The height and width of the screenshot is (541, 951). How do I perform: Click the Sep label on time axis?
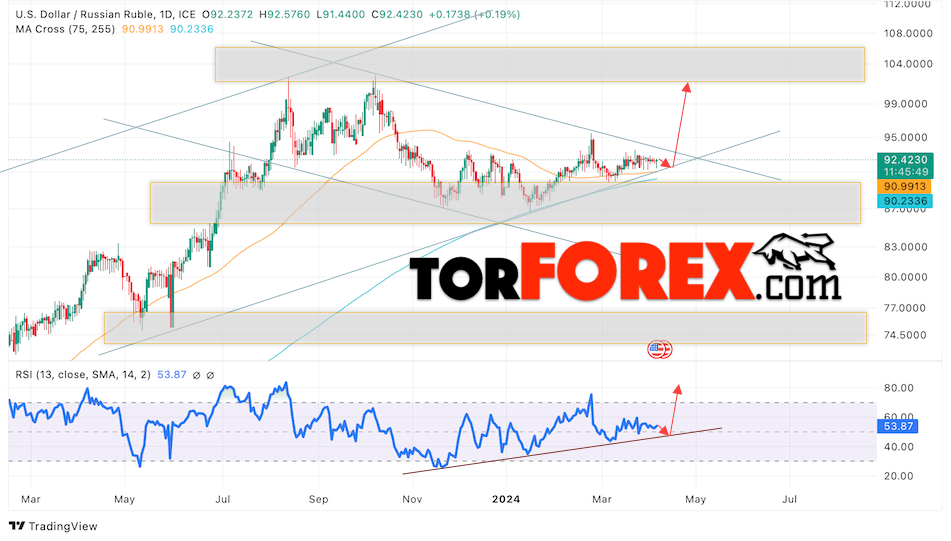pyautogui.click(x=318, y=499)
